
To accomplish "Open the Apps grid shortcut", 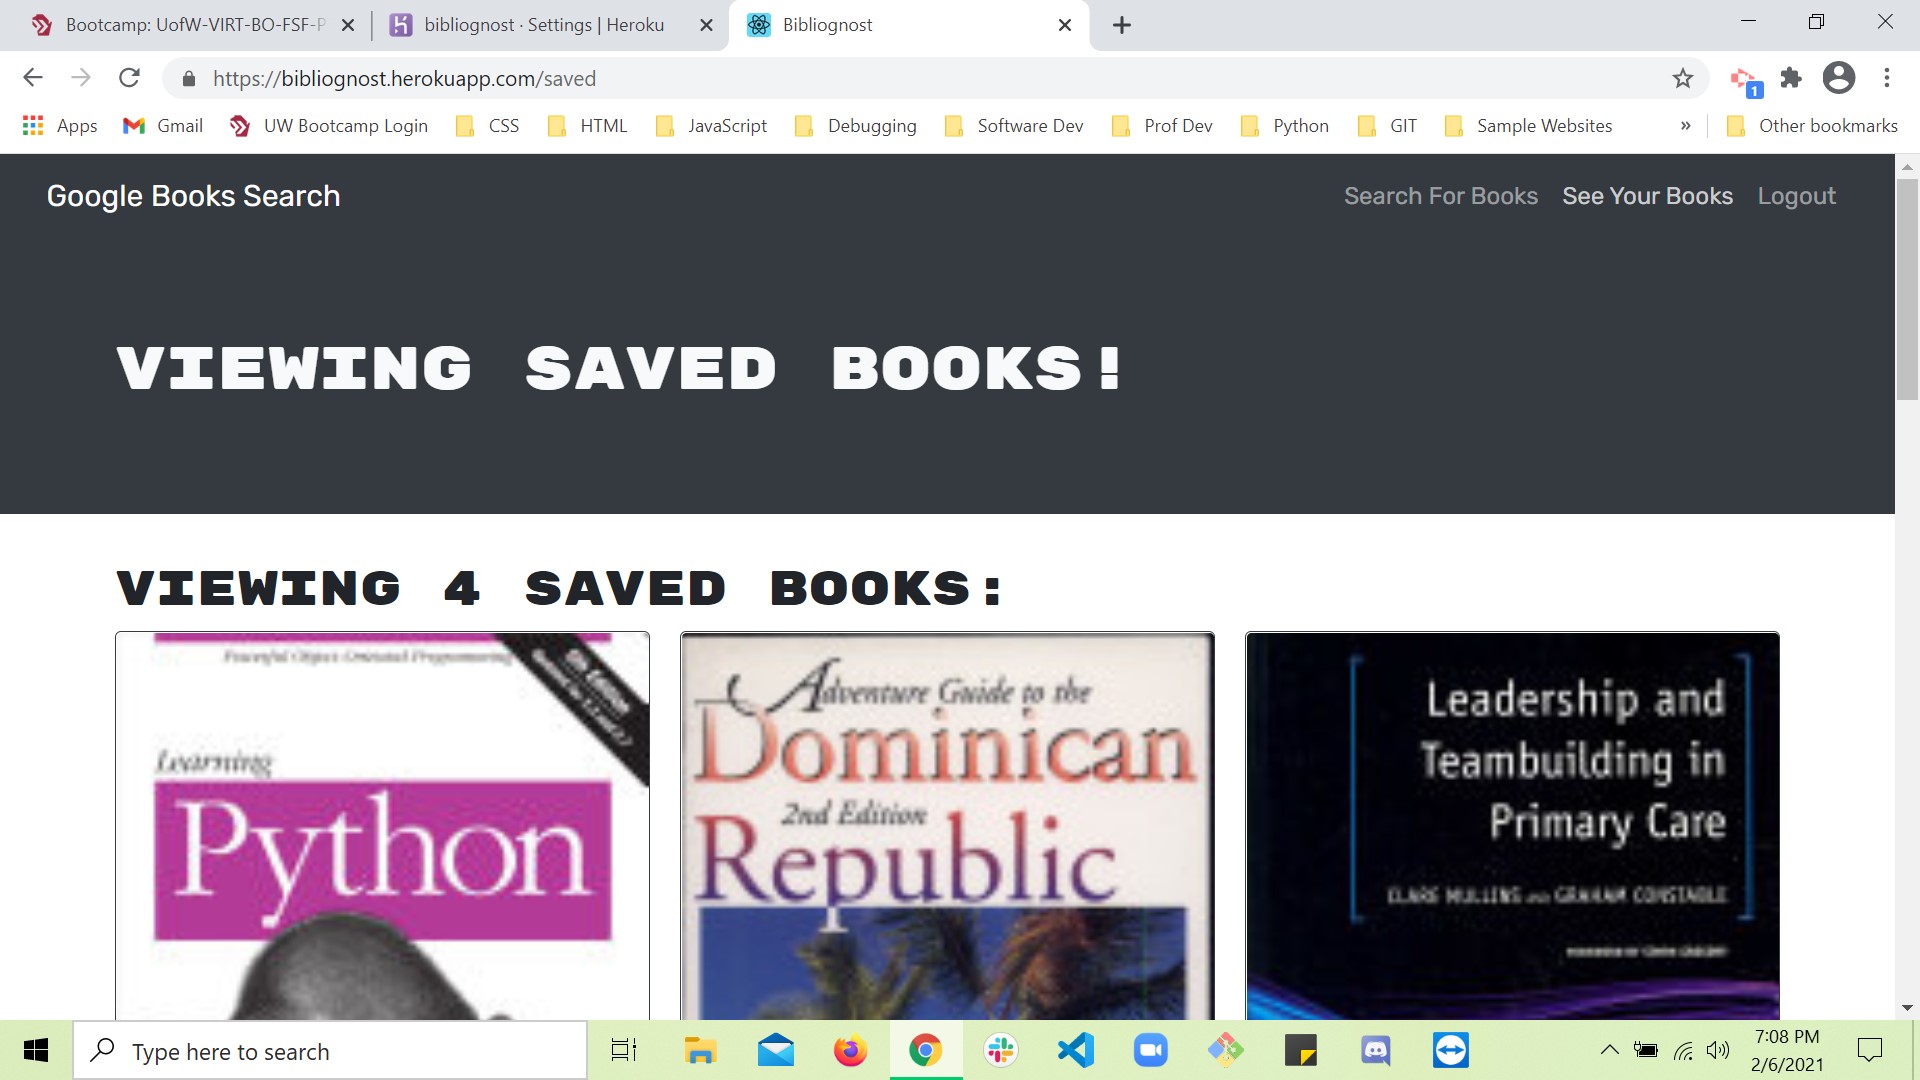I will pos(59,126).
